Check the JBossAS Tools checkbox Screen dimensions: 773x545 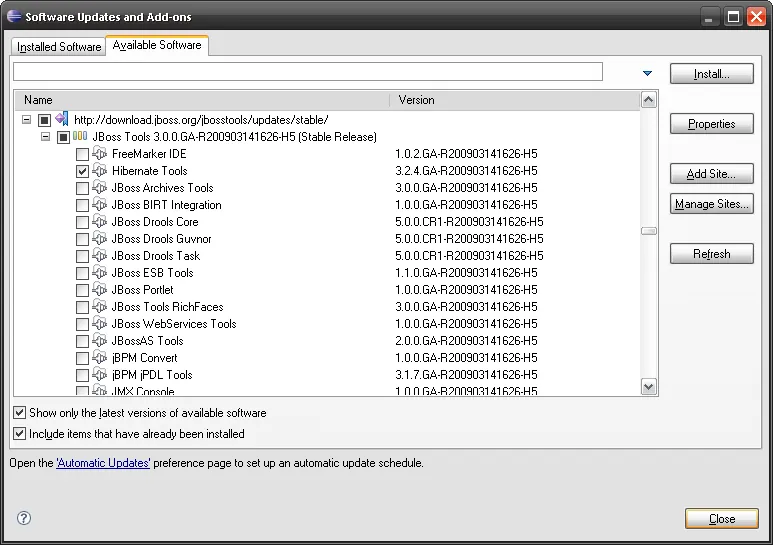click(82, 341)
